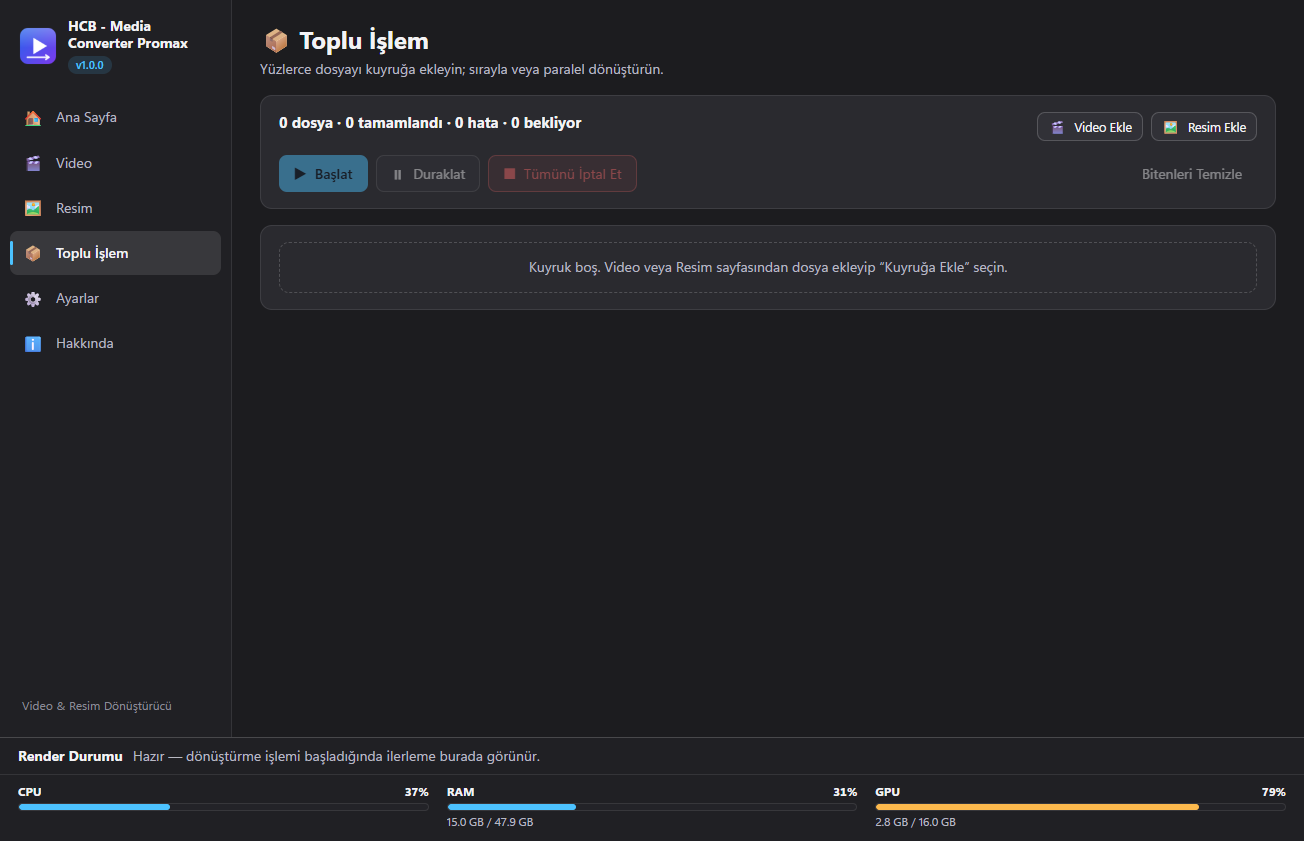
Task: Click Bitenleri Temizle
Action: pyautogui.click(x=1192, y=174)
